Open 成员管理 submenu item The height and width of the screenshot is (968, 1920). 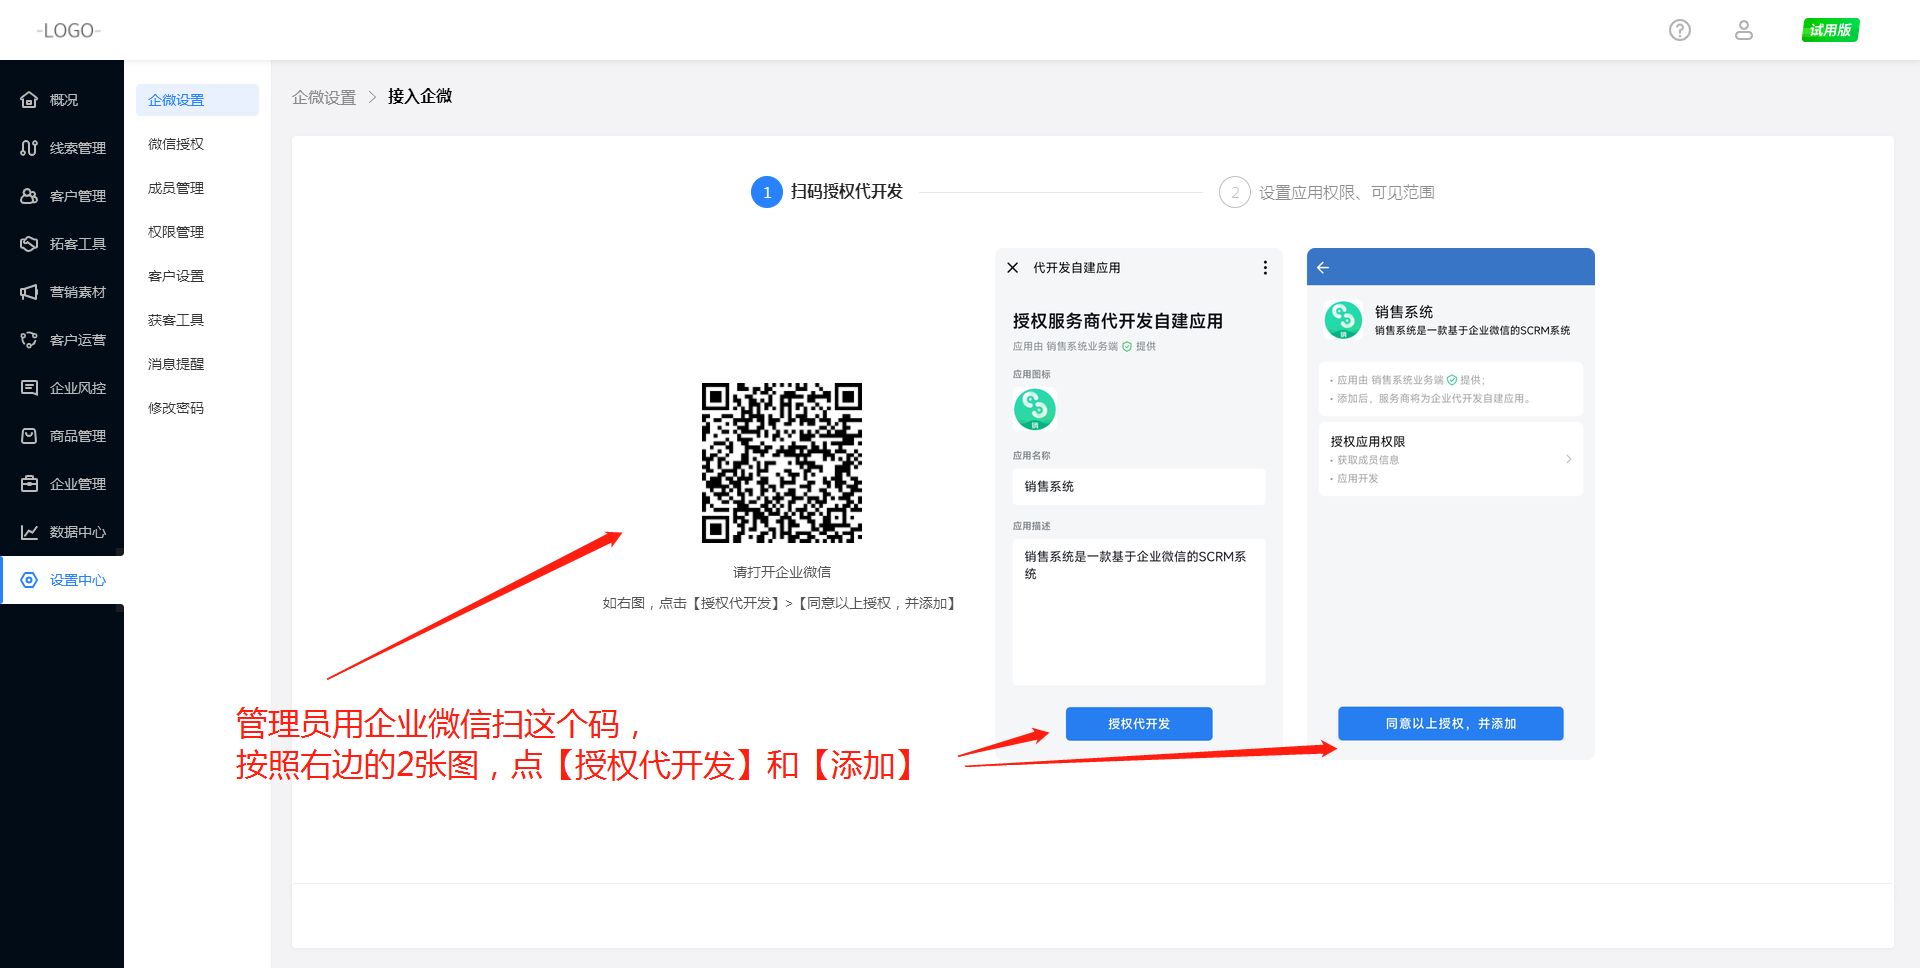click(x=176, y=188)
